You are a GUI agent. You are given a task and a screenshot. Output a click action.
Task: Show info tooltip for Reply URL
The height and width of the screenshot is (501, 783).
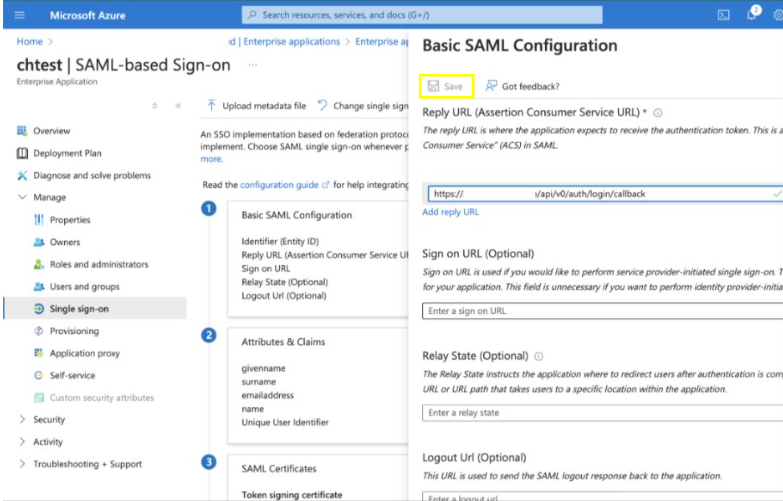(658, 113)
